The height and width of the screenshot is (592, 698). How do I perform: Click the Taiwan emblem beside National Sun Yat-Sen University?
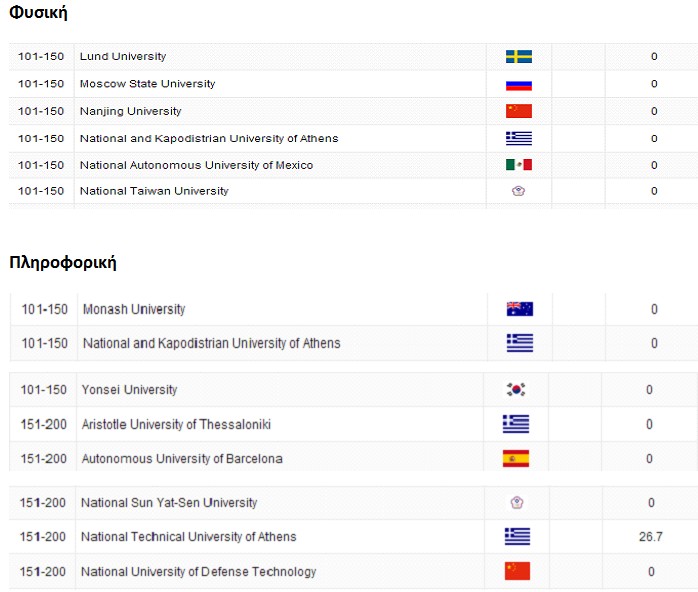click(517, 503)
